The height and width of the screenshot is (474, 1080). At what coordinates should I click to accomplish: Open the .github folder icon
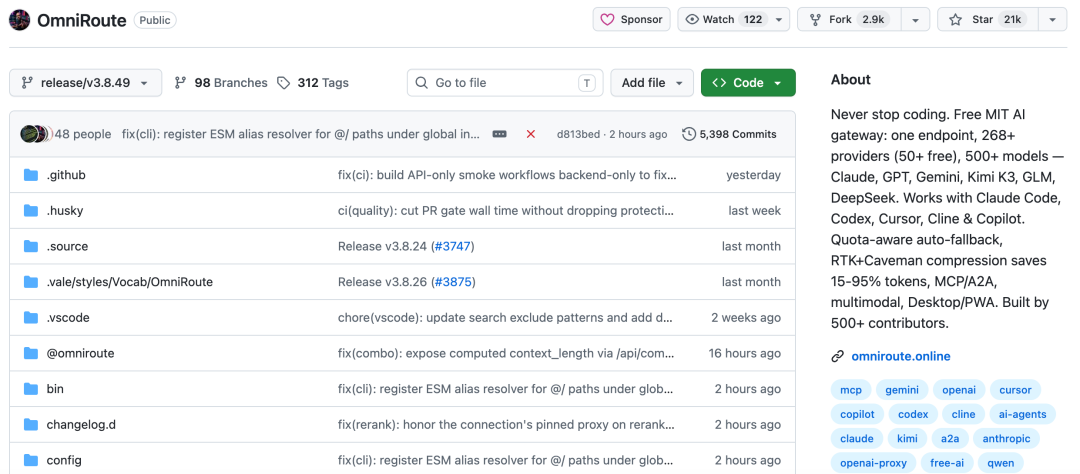[x=30, y=175]
